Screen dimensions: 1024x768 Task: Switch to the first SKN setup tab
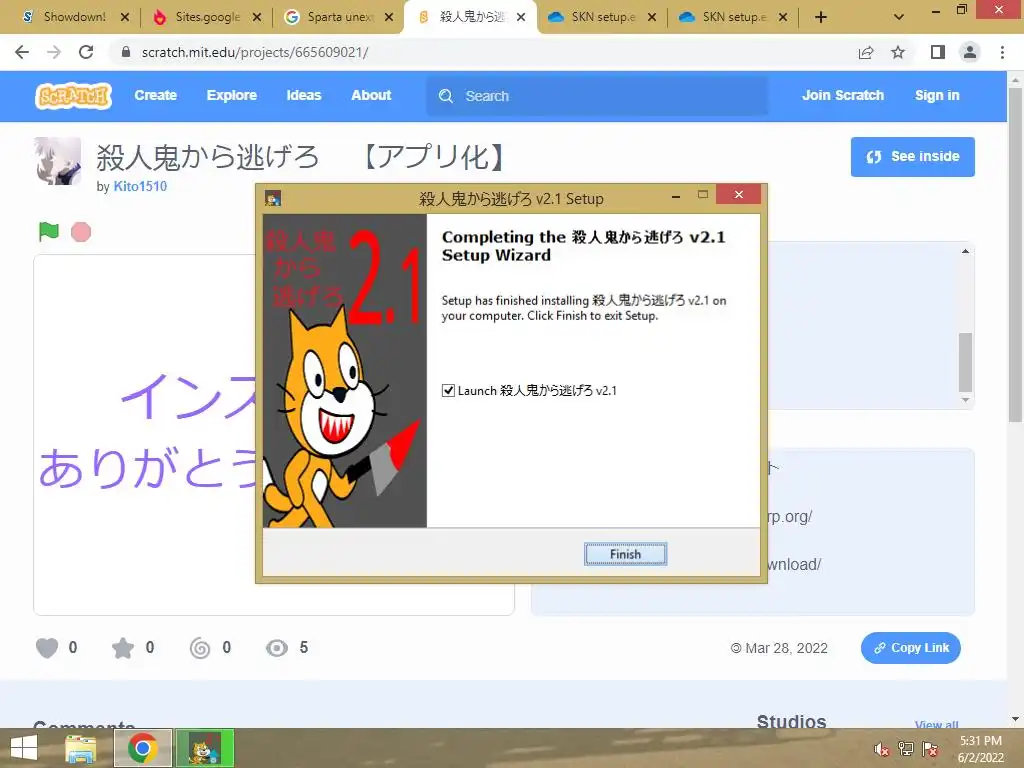[x=603, y=17]
